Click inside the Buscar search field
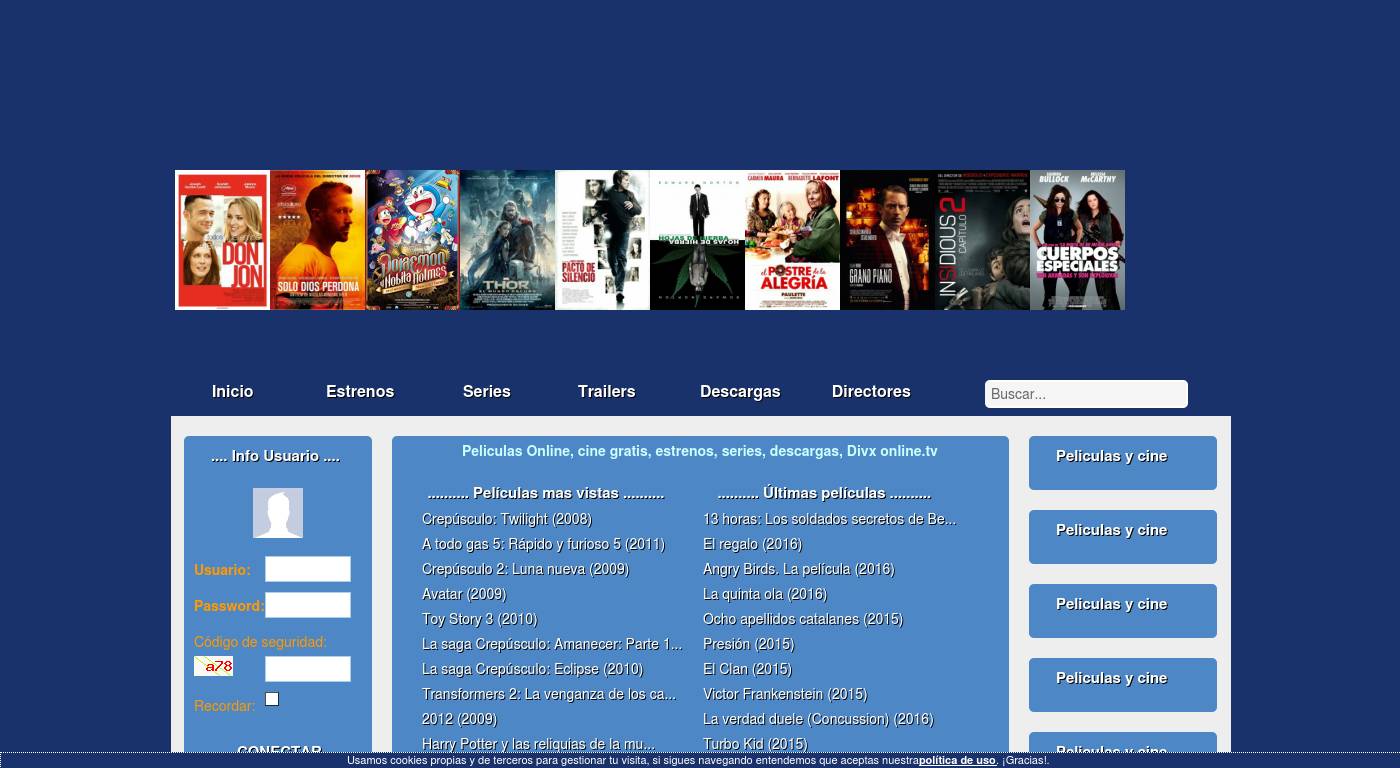The width and height of the screenshot is (1400, 768). coord(1086,394)
